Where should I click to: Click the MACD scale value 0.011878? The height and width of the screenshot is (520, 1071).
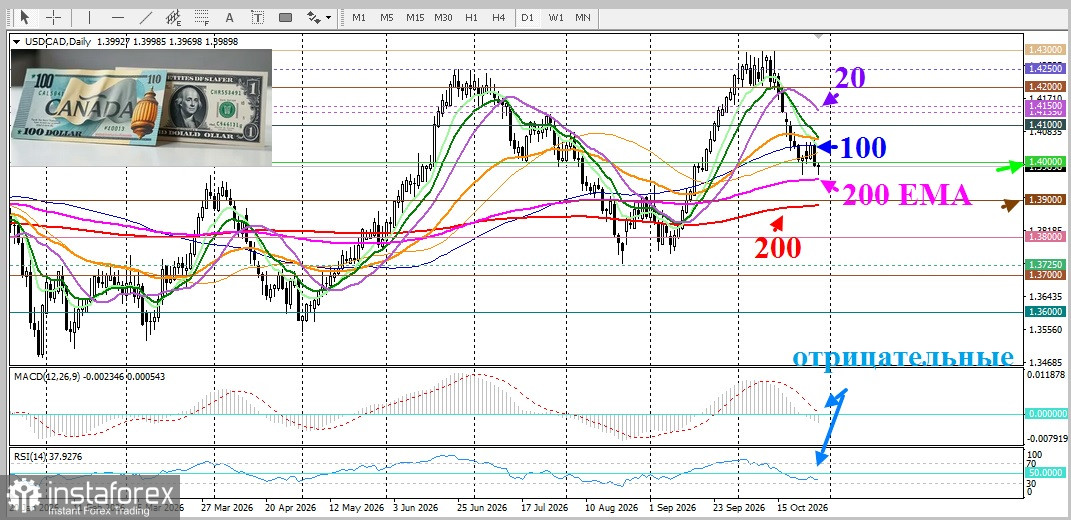pyautogui.click(x=1045, y=374)
